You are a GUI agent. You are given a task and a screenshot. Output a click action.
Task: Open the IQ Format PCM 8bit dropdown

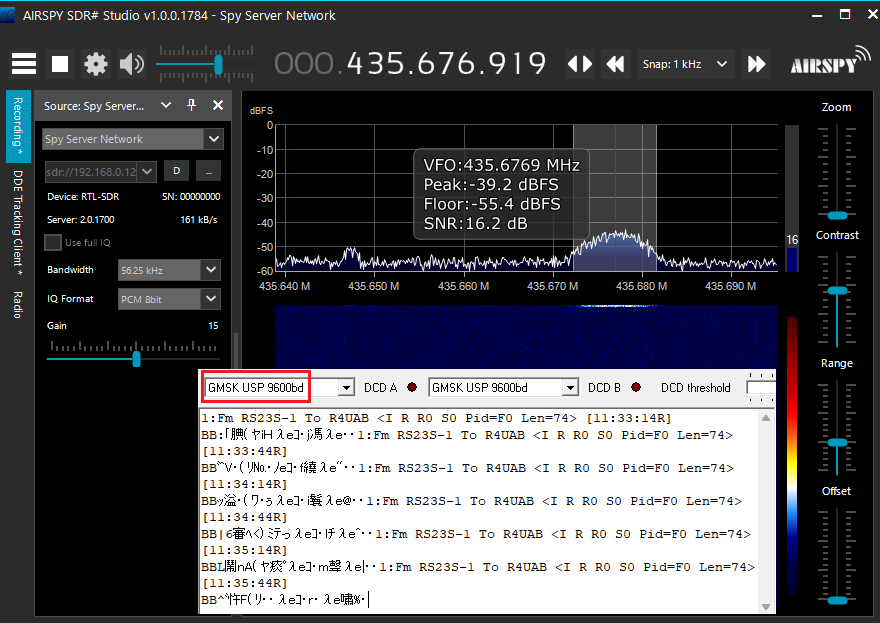[x=169, y=299]
